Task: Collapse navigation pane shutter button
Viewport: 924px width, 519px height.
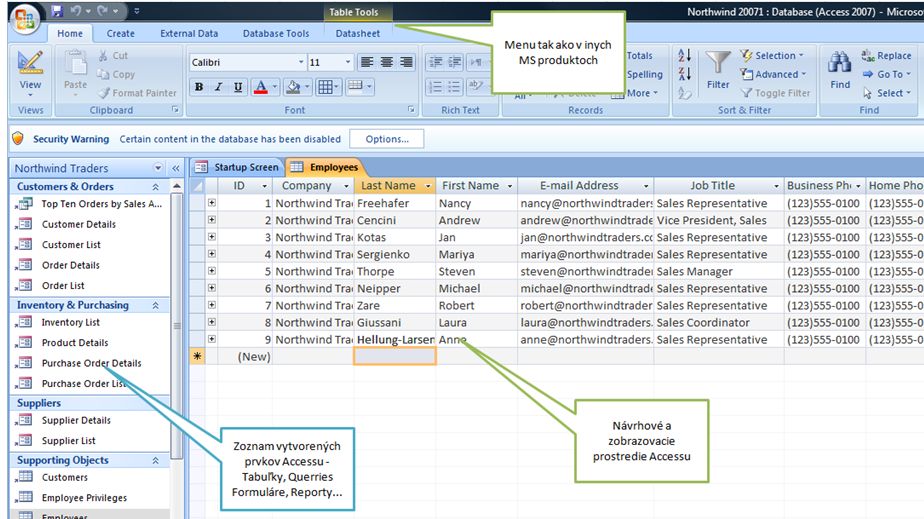Action: click(176, 168)
